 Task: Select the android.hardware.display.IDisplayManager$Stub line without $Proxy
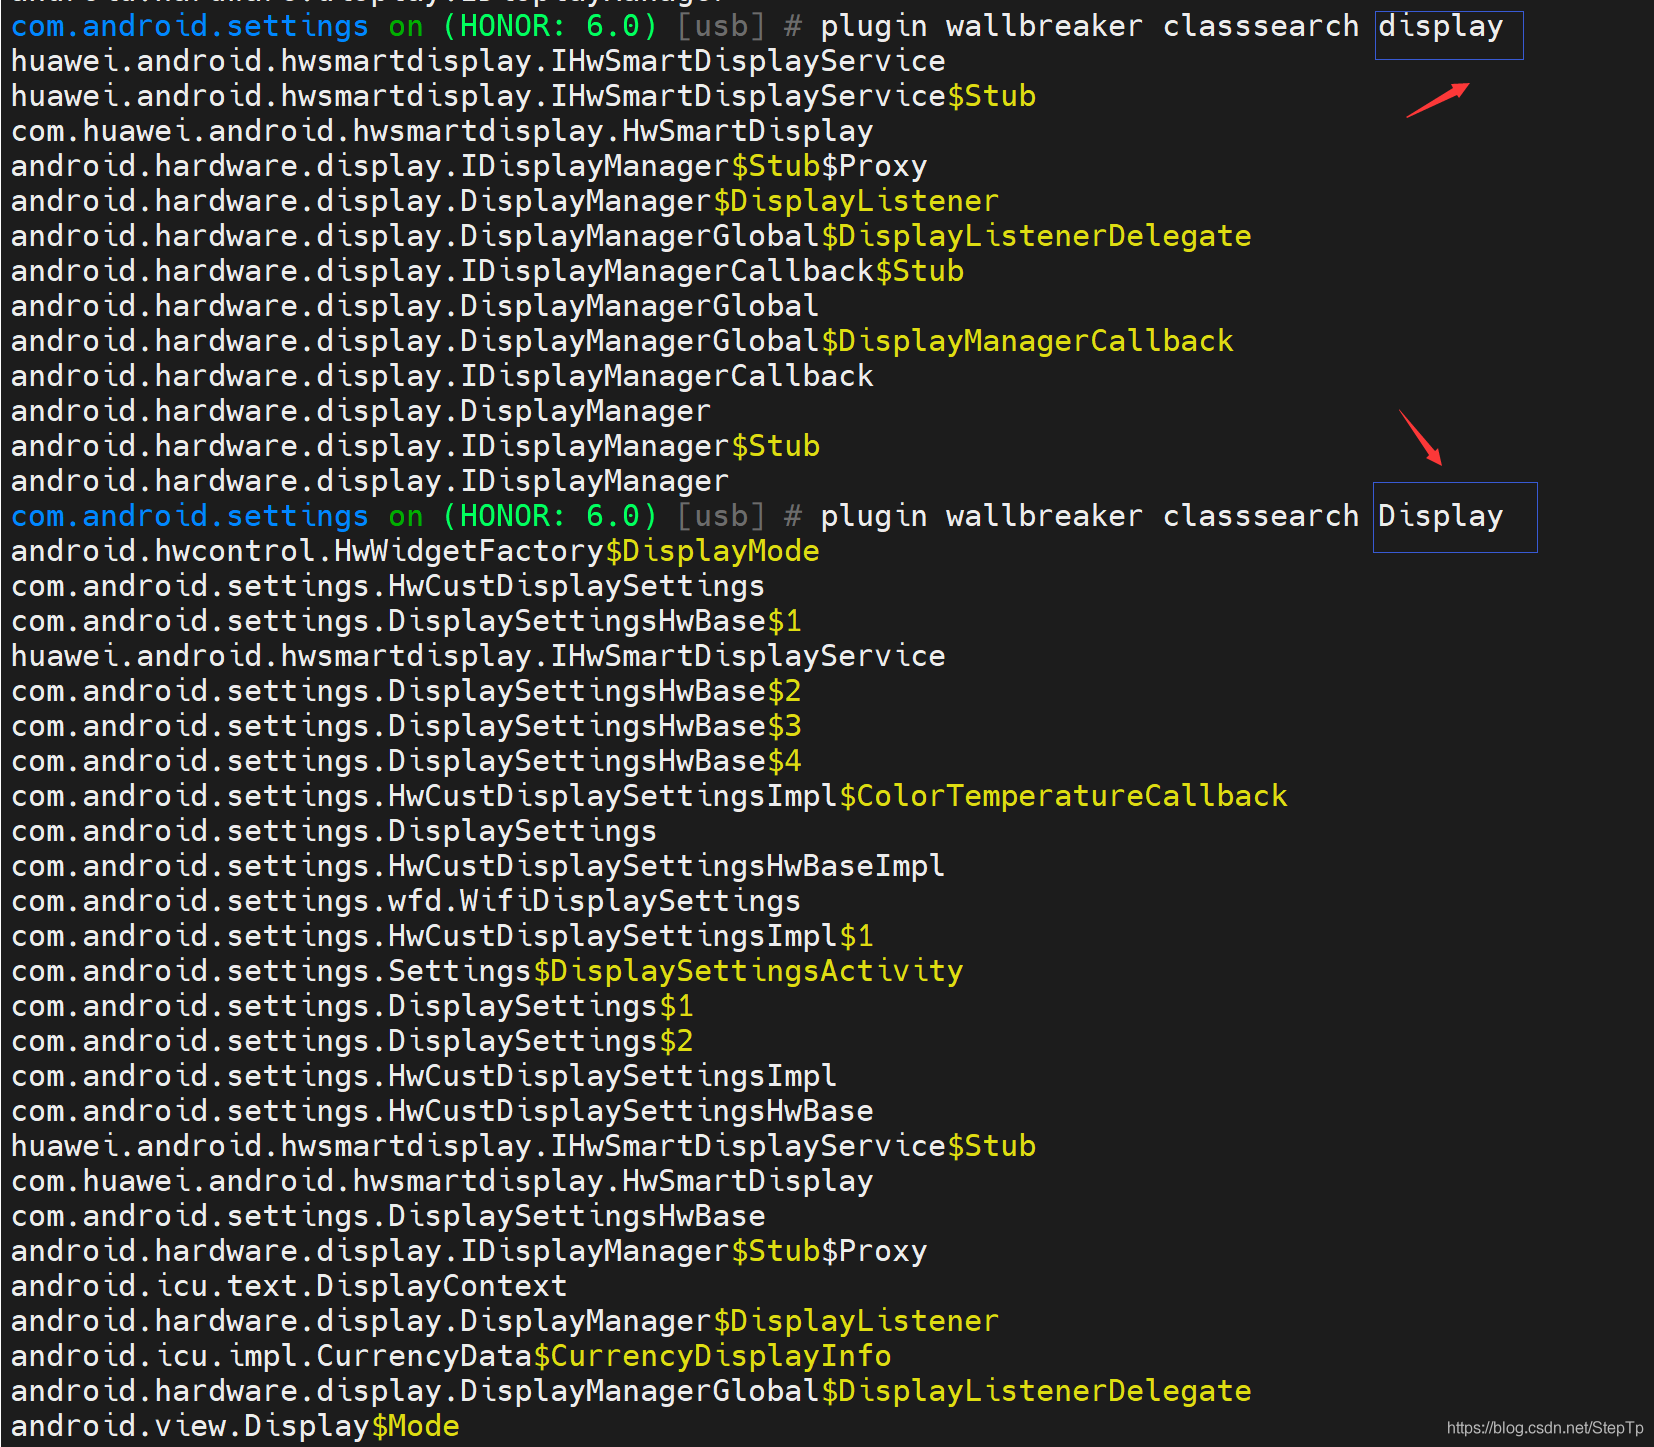(x=415, y=447)
